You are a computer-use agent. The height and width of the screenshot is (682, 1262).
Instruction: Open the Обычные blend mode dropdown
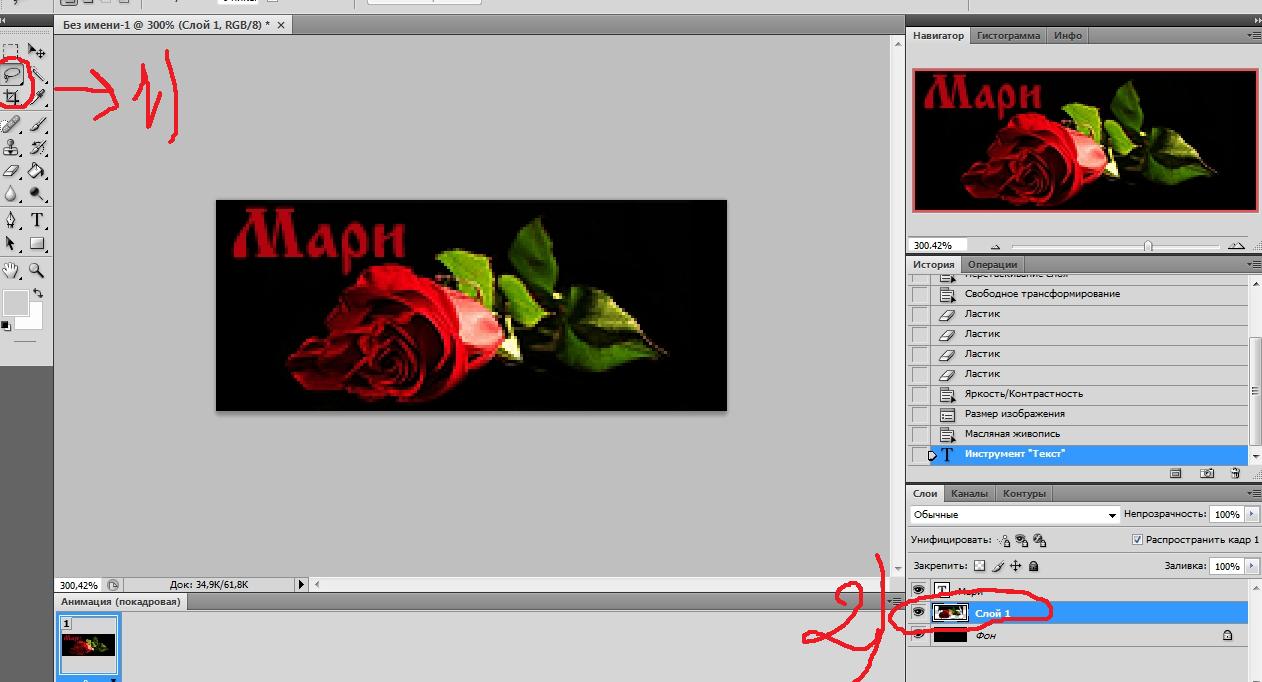(1014, 514)
